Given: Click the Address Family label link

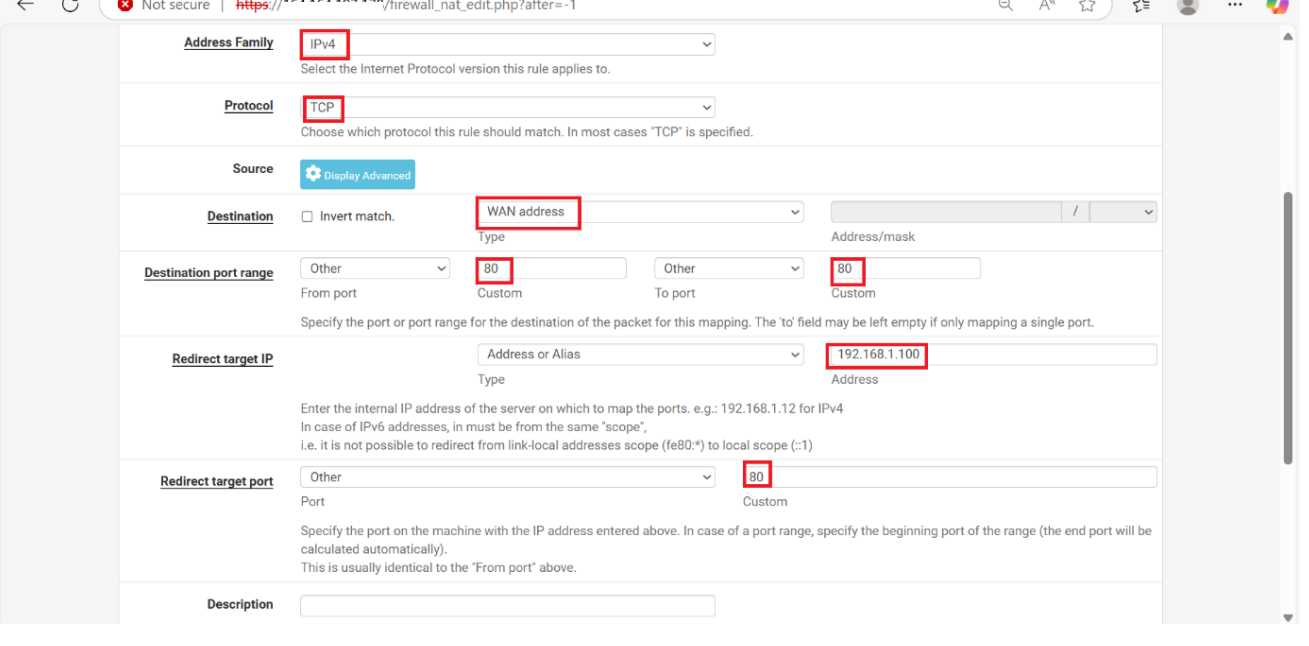Looking at the screenshot, I should point(229,43).
